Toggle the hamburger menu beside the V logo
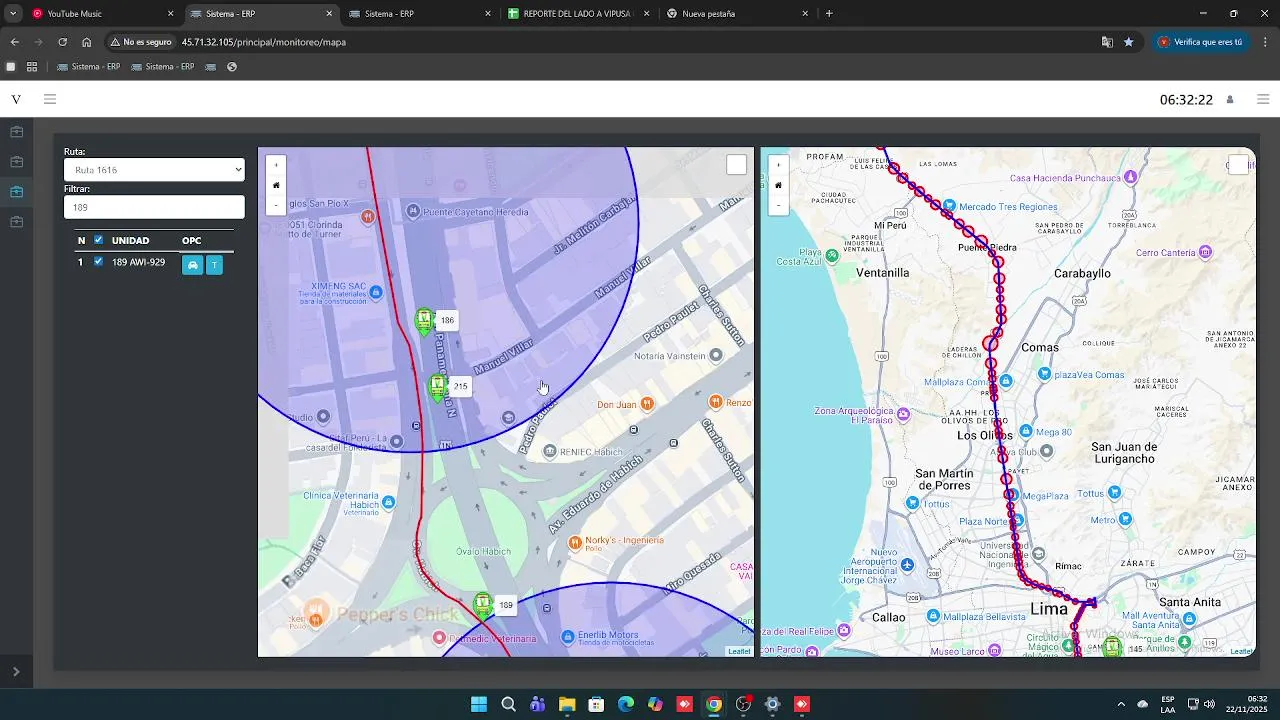The image size is (1280, 720). click(50, 99)
